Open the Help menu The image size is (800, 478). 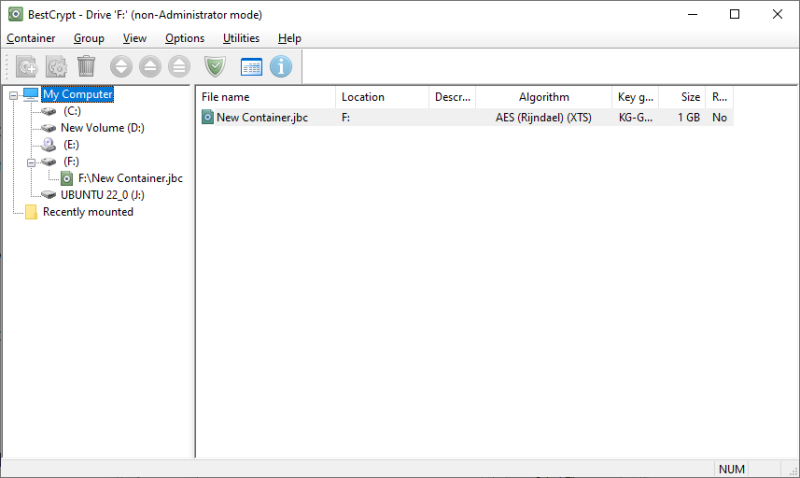[289, 38]
